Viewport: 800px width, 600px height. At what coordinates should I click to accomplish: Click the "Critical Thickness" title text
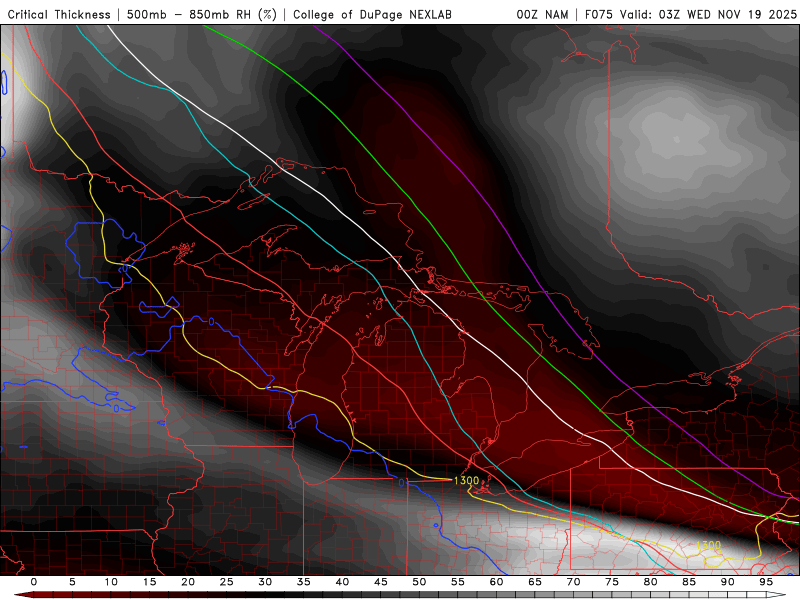pos(59,15)
